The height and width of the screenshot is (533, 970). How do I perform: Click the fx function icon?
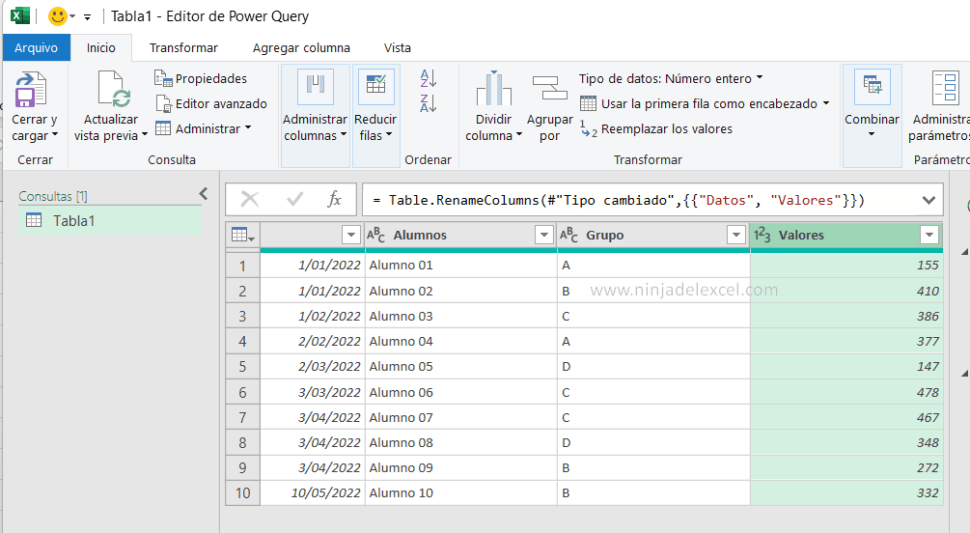coord(334,199)
